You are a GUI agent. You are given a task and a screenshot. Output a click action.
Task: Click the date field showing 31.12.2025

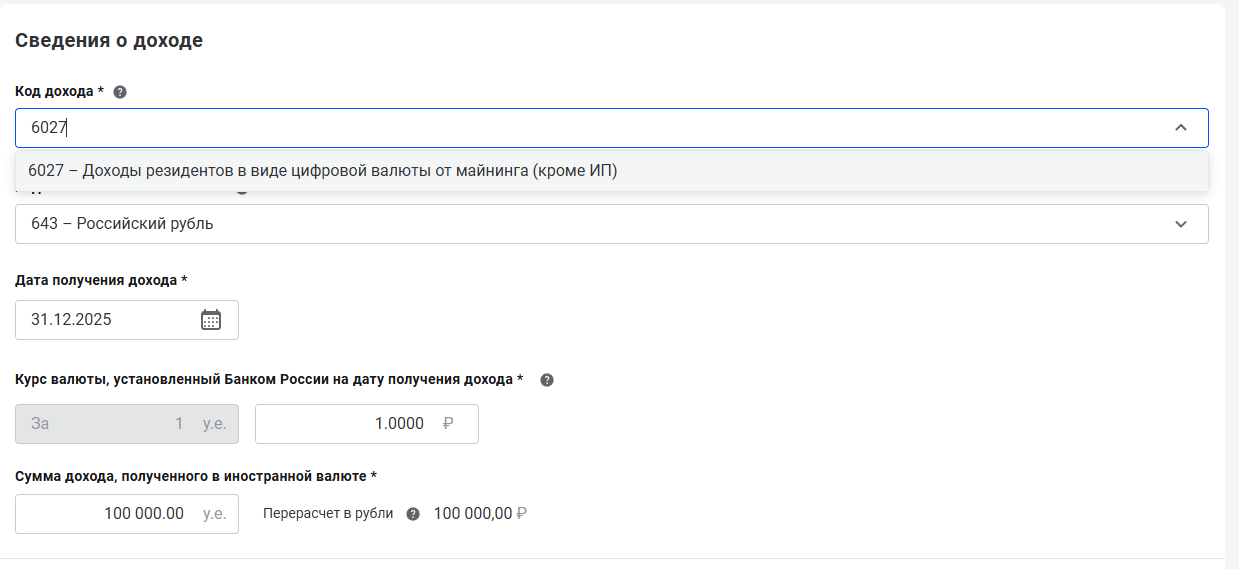(x=105, y=320)
